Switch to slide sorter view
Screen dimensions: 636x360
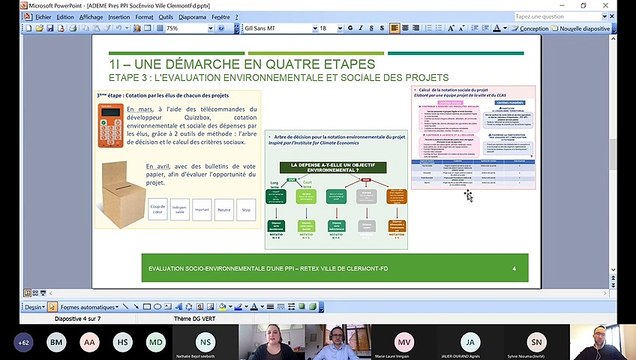[x=35, y=293]
